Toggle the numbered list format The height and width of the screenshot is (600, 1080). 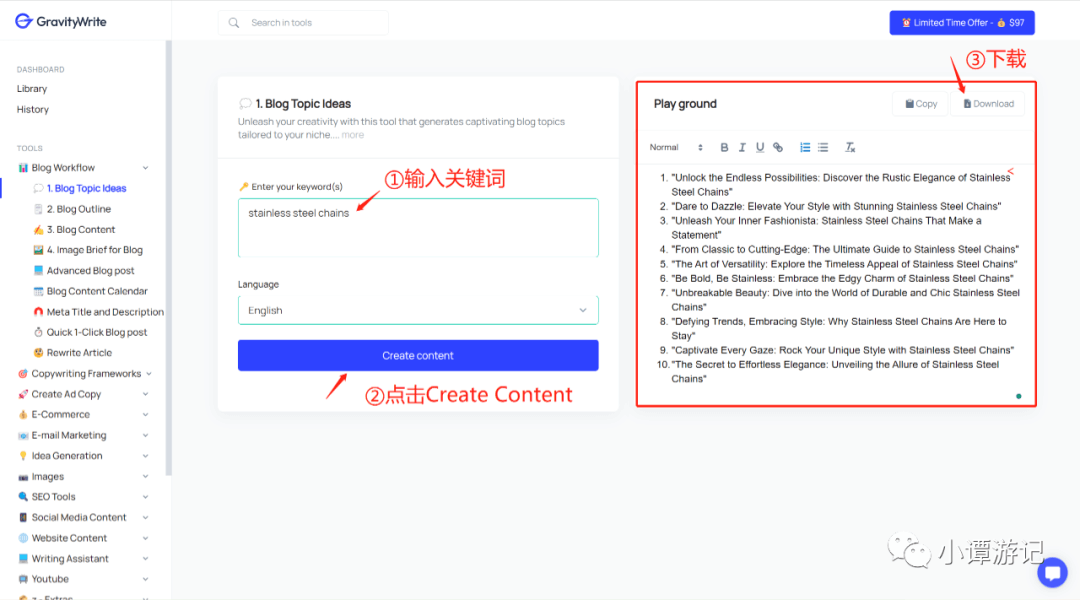coord(804,147)
